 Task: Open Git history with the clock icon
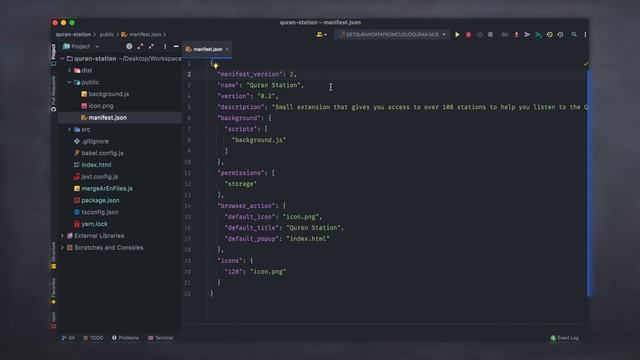coord(549,35)
